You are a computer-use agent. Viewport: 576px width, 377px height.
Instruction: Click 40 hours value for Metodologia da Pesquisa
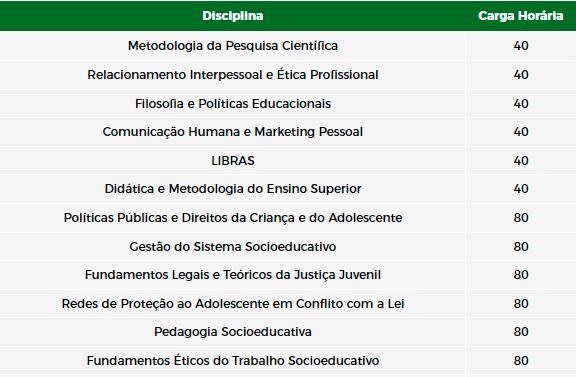[x=521, y=46]
